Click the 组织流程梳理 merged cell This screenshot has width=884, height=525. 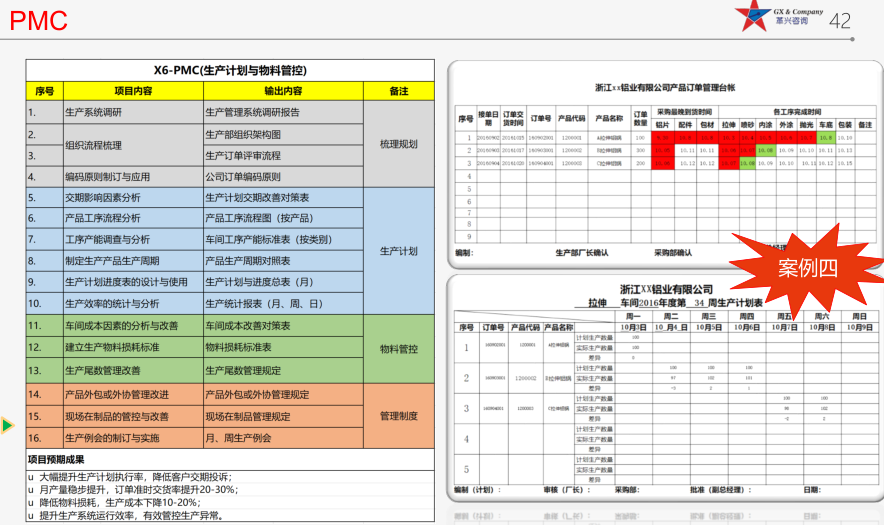pos(133,145)
